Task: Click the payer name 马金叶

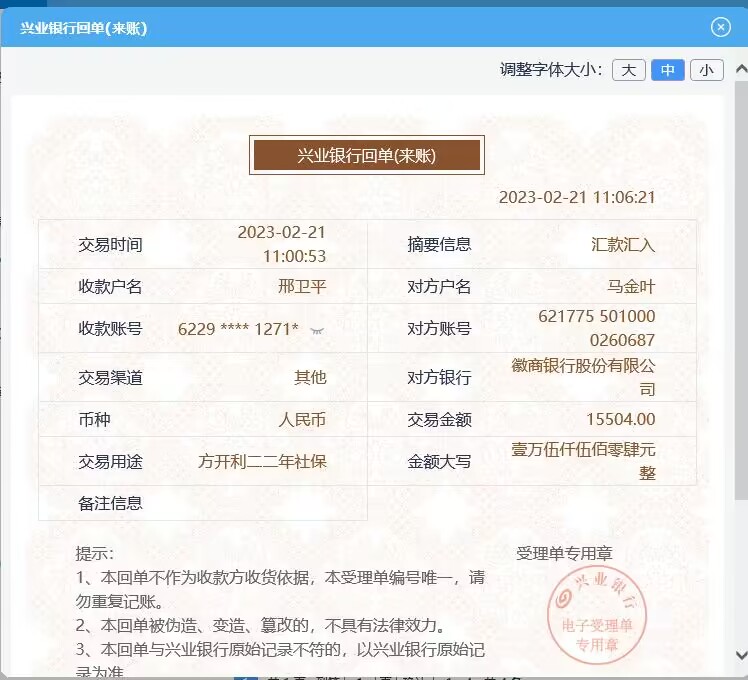Action: click(x=631, y=287)
